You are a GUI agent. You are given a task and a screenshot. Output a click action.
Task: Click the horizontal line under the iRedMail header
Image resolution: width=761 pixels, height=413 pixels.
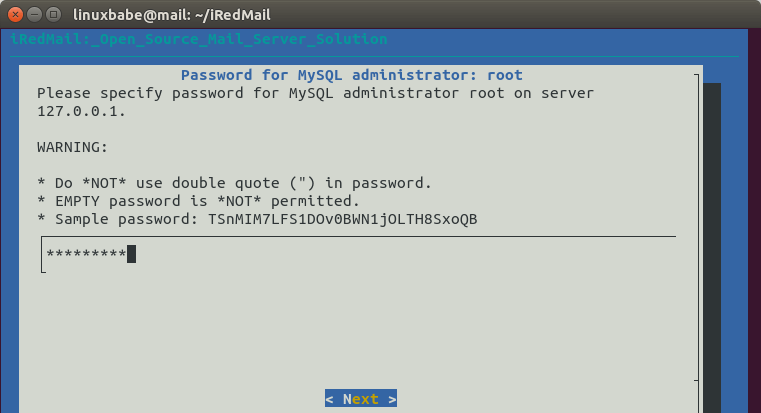(x=380, y=57)
